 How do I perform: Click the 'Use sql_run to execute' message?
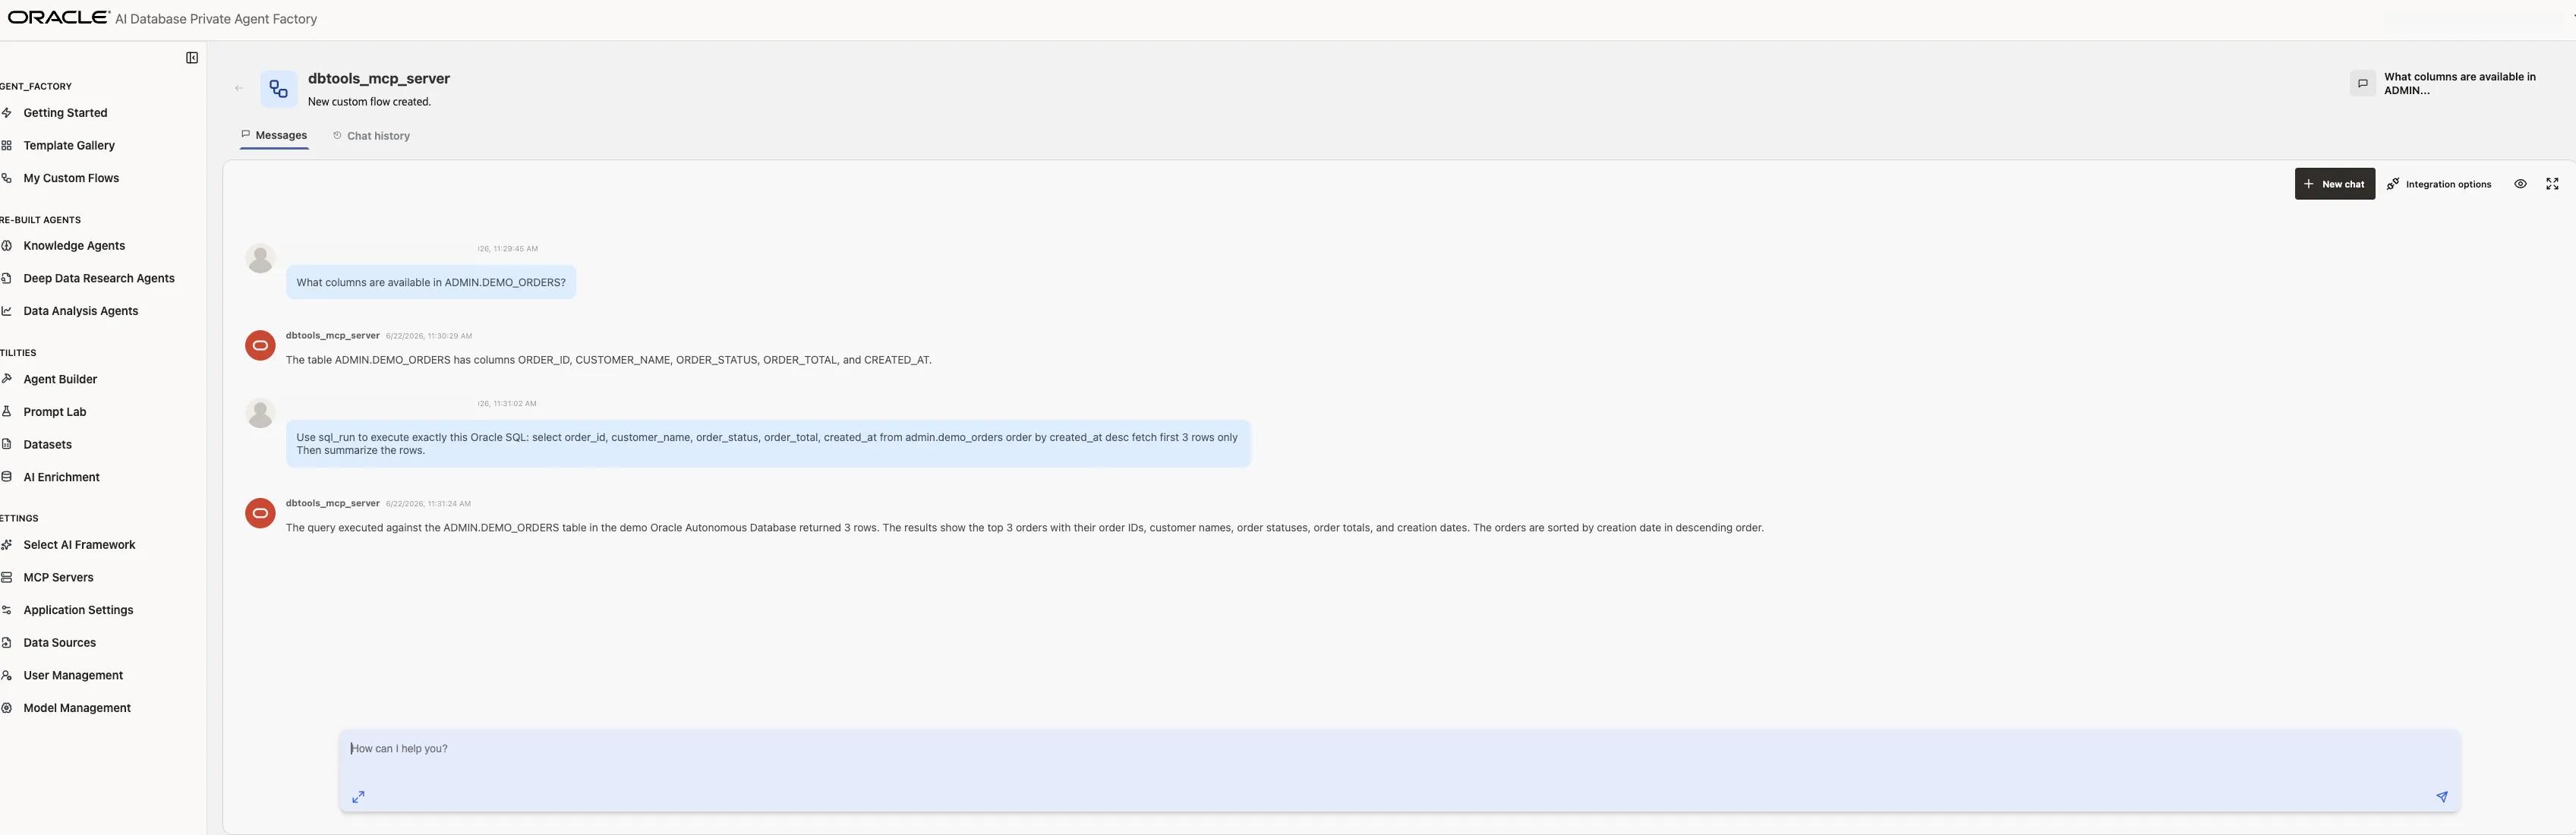(768, 444)
